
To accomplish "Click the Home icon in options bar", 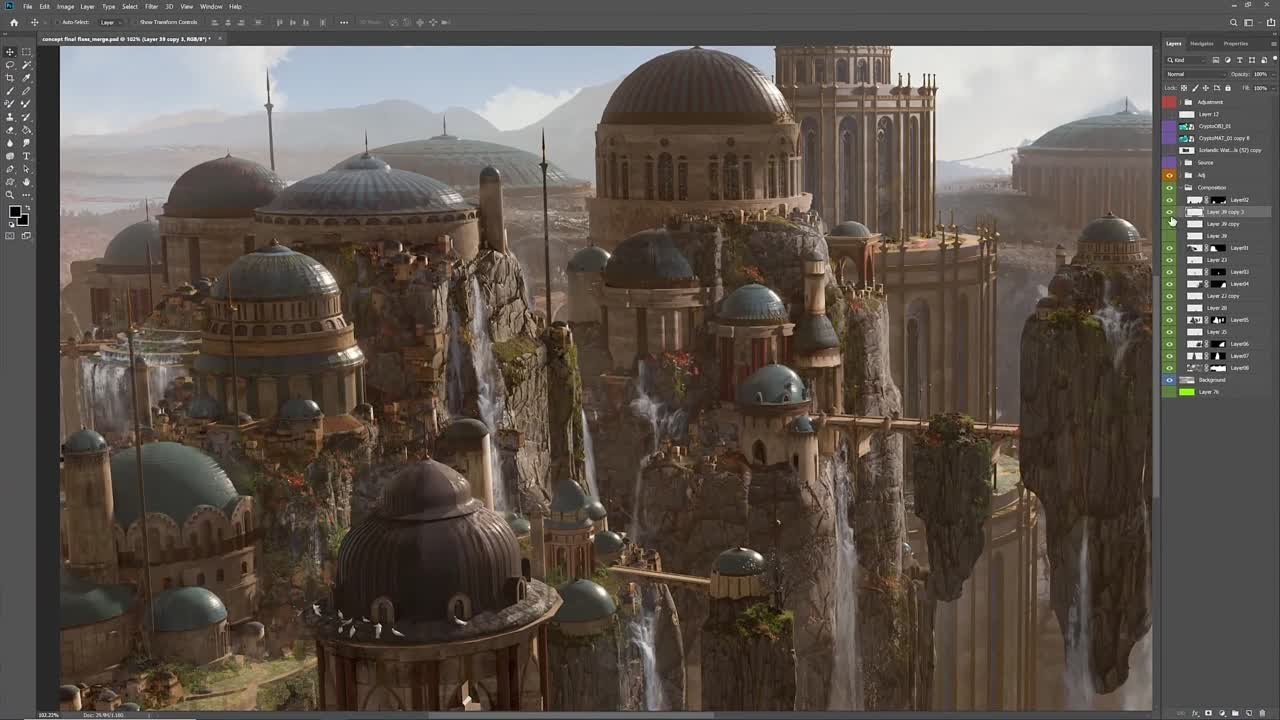I will tap(13, 22).
